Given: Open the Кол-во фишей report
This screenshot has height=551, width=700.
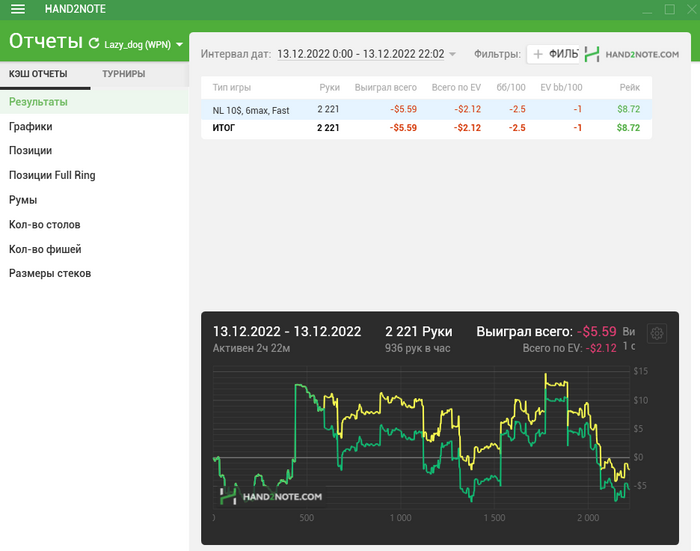Looking at the screenshot, I should click(94, 249).
